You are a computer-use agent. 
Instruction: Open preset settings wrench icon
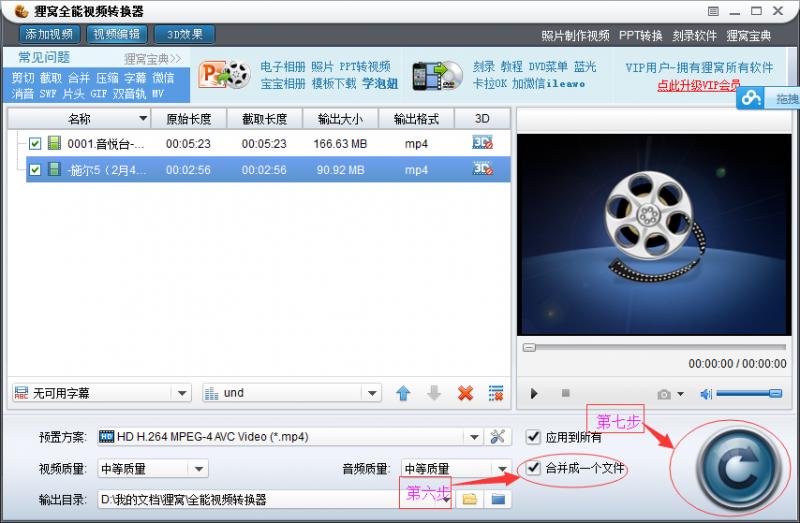point(497,437)
